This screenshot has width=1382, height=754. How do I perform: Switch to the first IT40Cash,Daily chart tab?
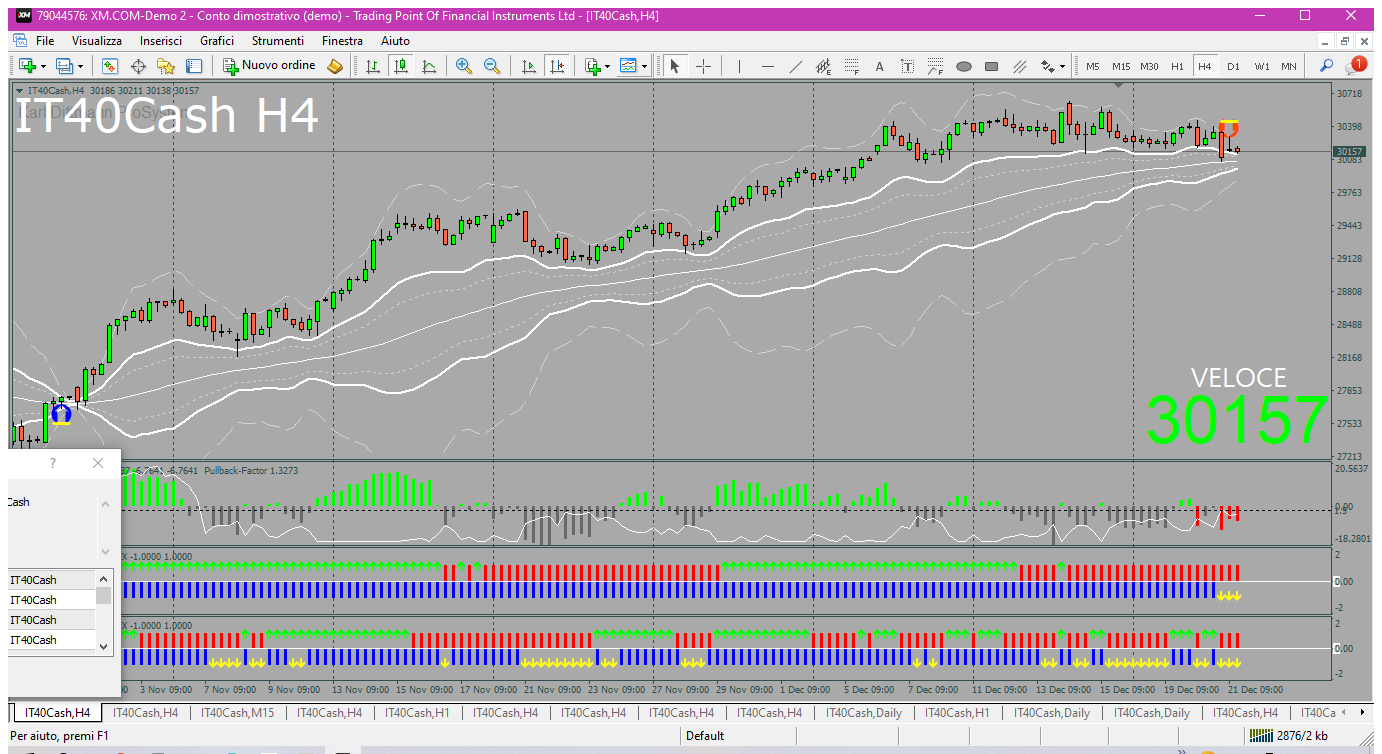point(864,713)
